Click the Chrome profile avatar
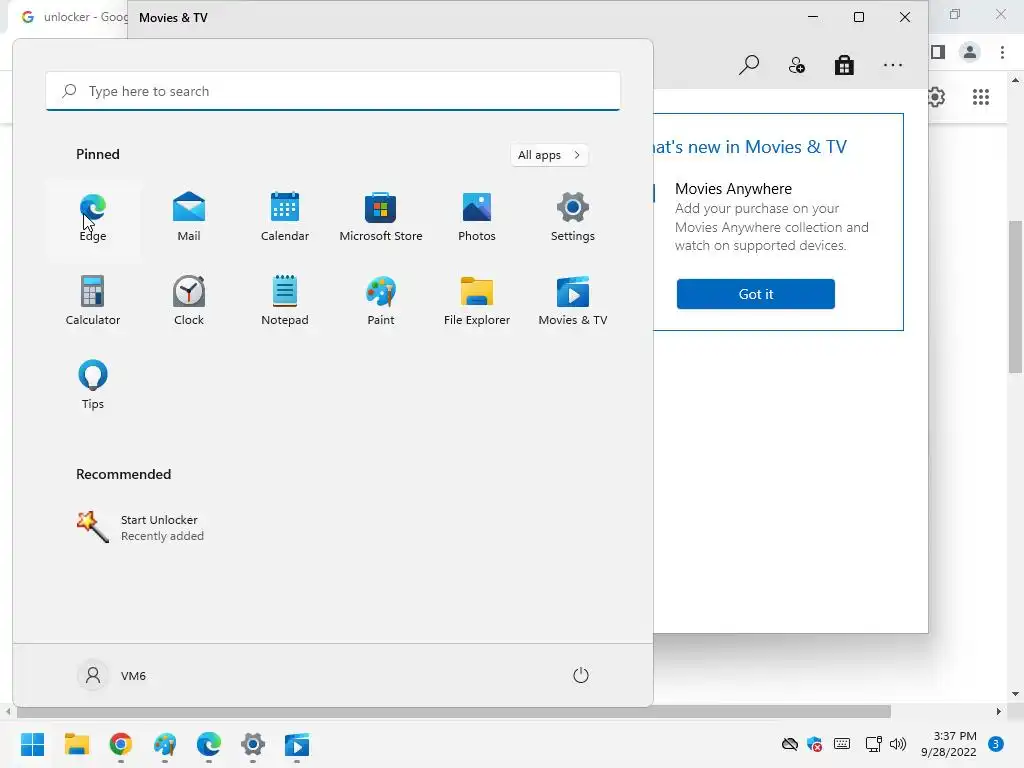 (970, 52)
